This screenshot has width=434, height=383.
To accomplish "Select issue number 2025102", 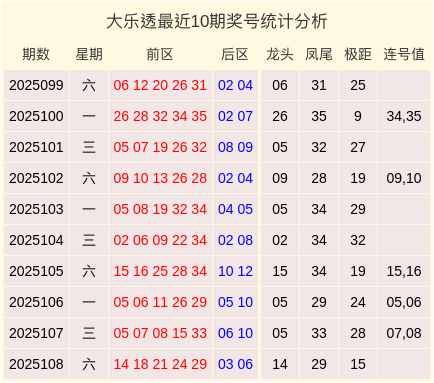I will click(36, 178).
